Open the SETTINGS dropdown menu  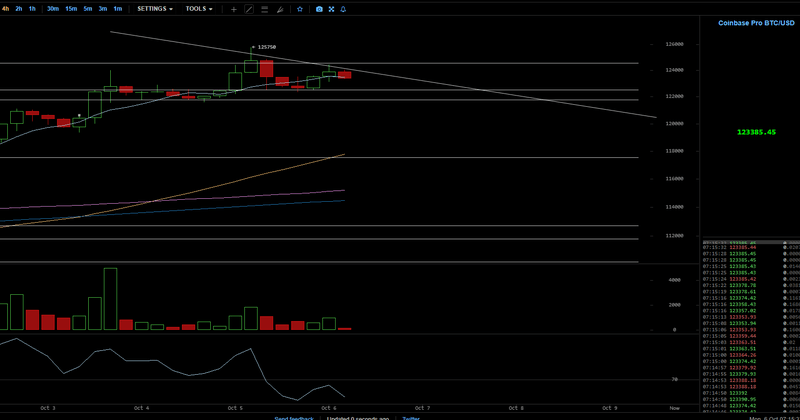(x=155, y=9)
